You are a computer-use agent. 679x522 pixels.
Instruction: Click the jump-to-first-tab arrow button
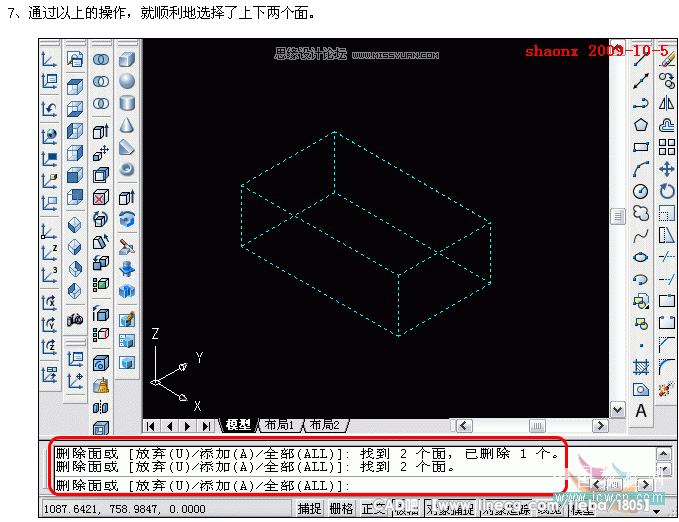click(x=153, y=426)
